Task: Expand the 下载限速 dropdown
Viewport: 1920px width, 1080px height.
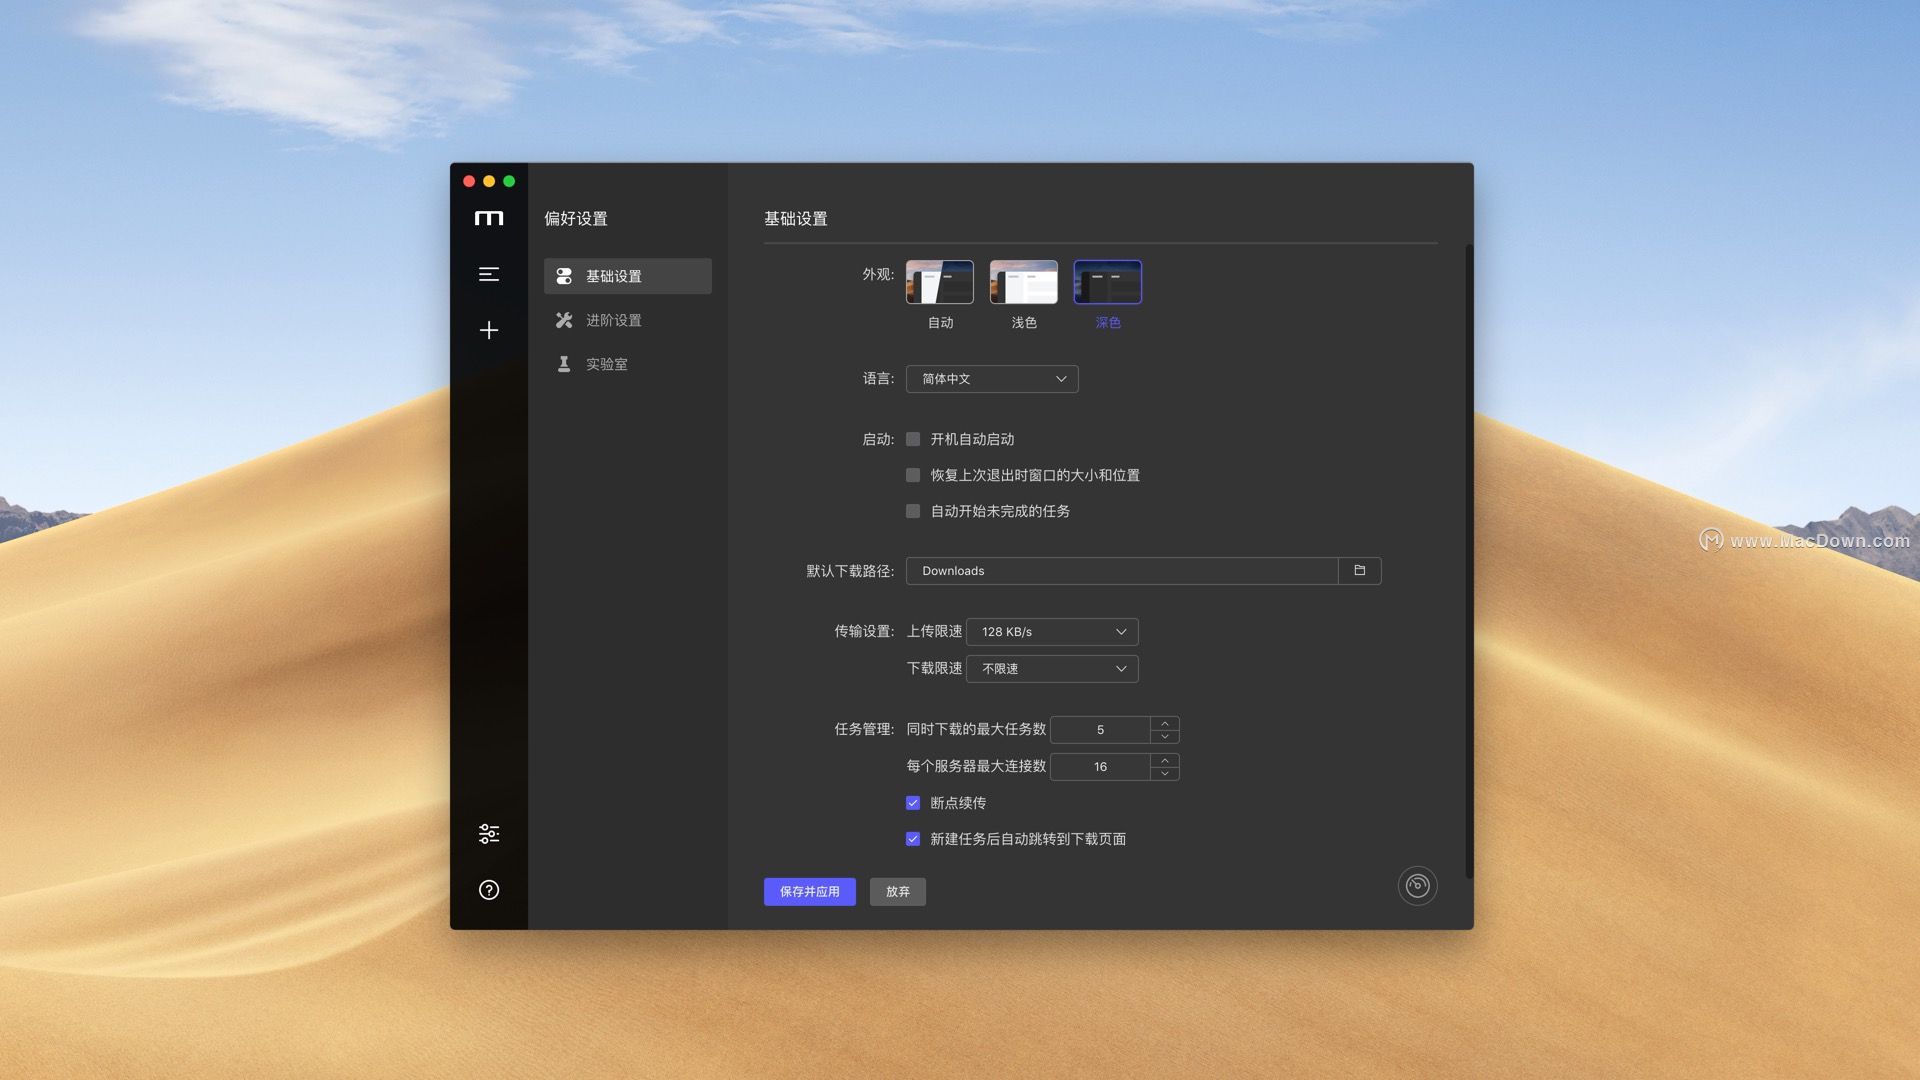Action: tap(1051, 668)
